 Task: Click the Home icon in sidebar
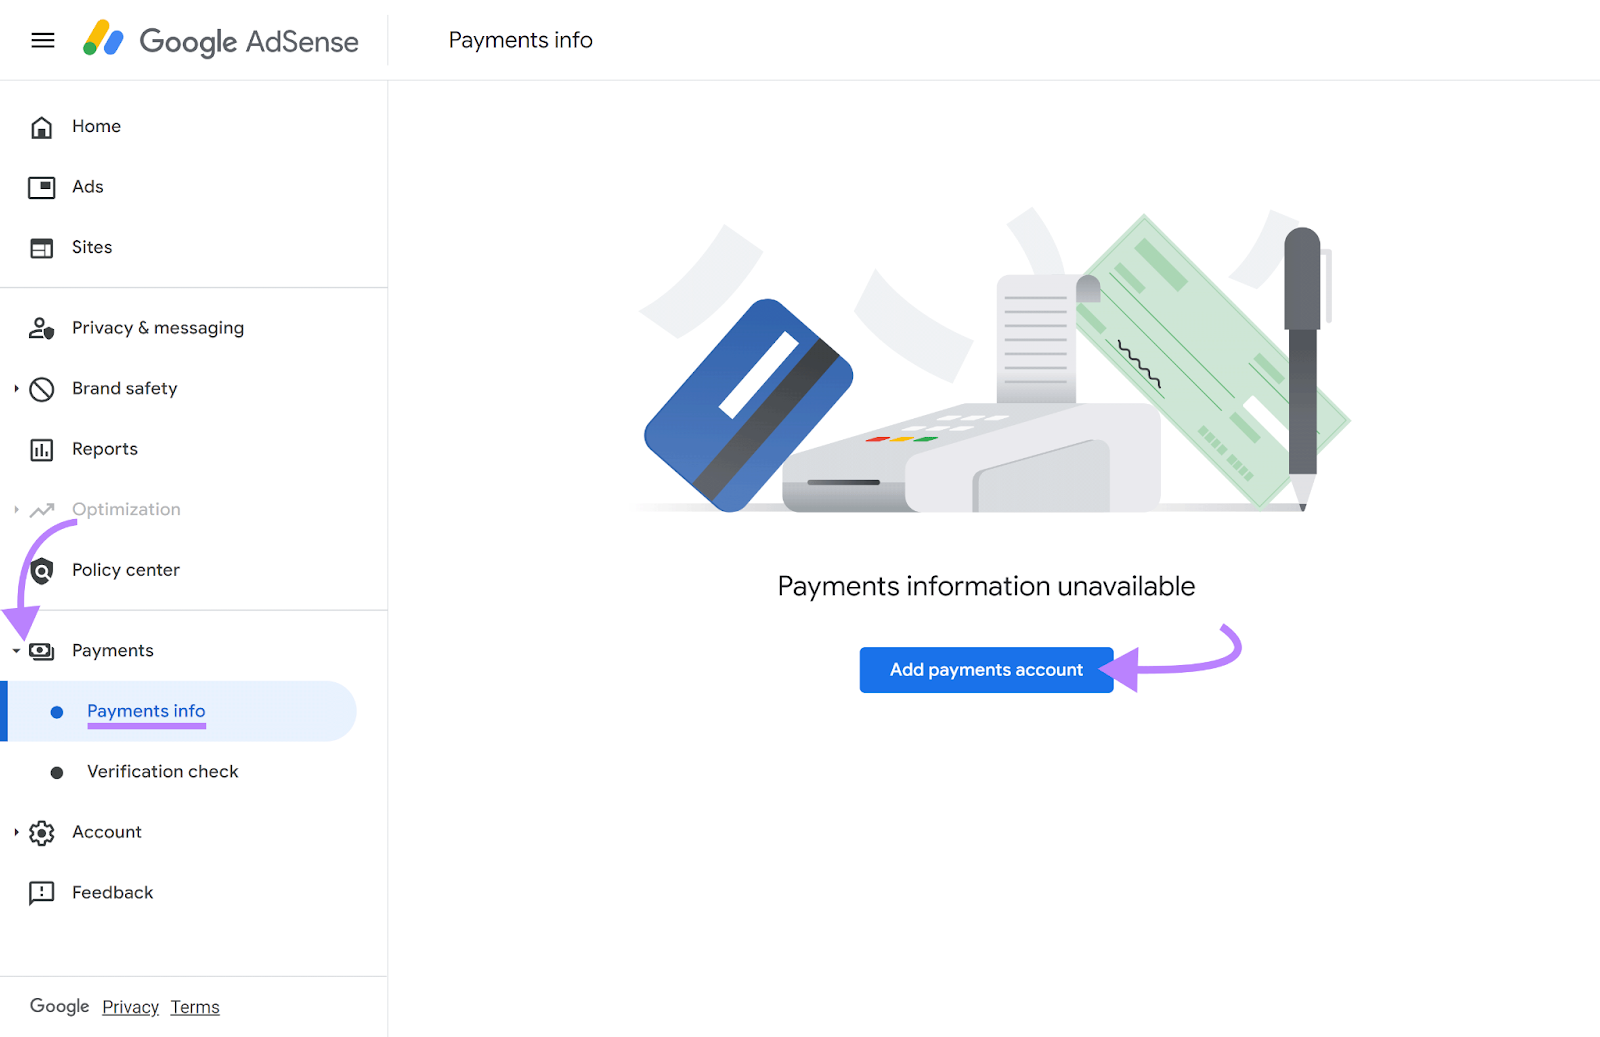(41, 126)
